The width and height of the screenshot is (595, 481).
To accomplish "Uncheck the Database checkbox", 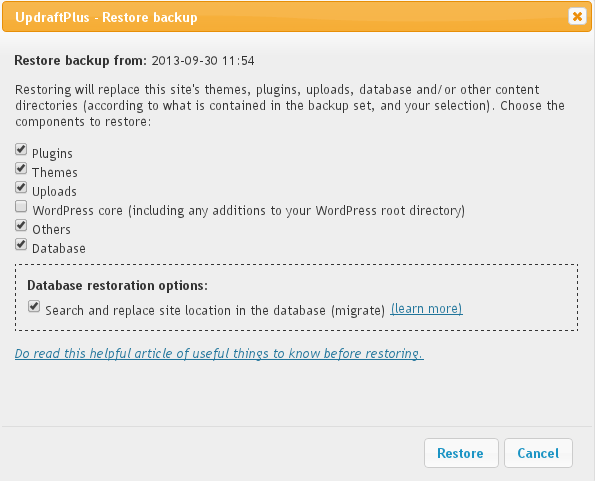I will pos(21,244).
